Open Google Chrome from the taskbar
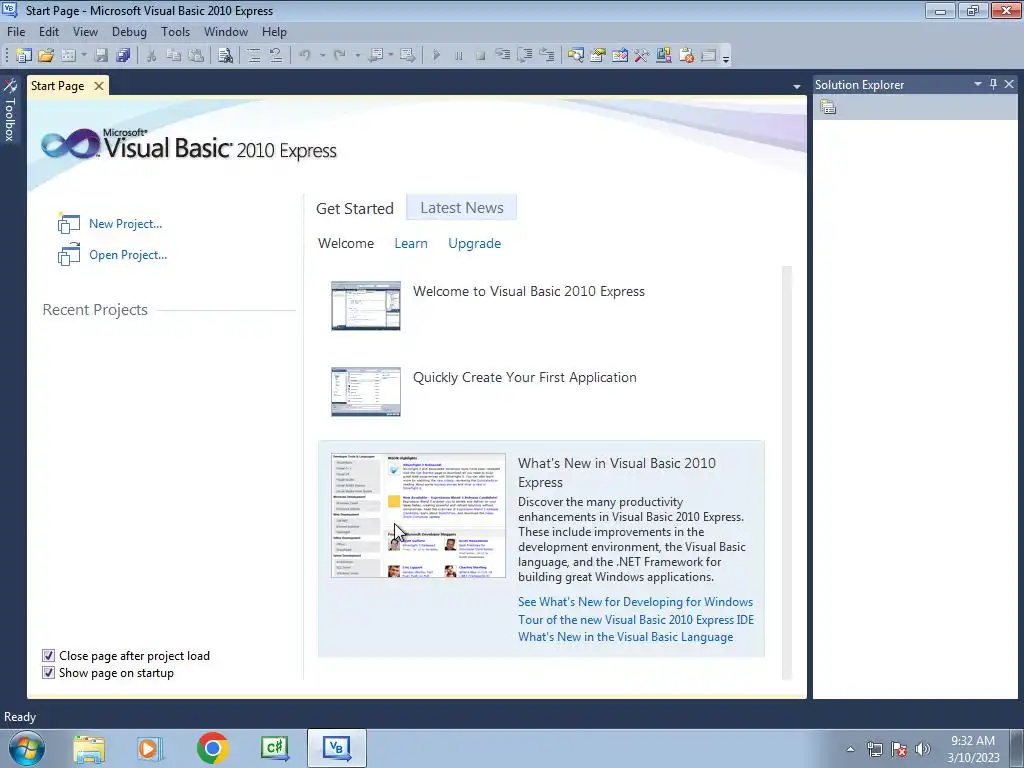 pyautogui.click(x=212, y=748)
